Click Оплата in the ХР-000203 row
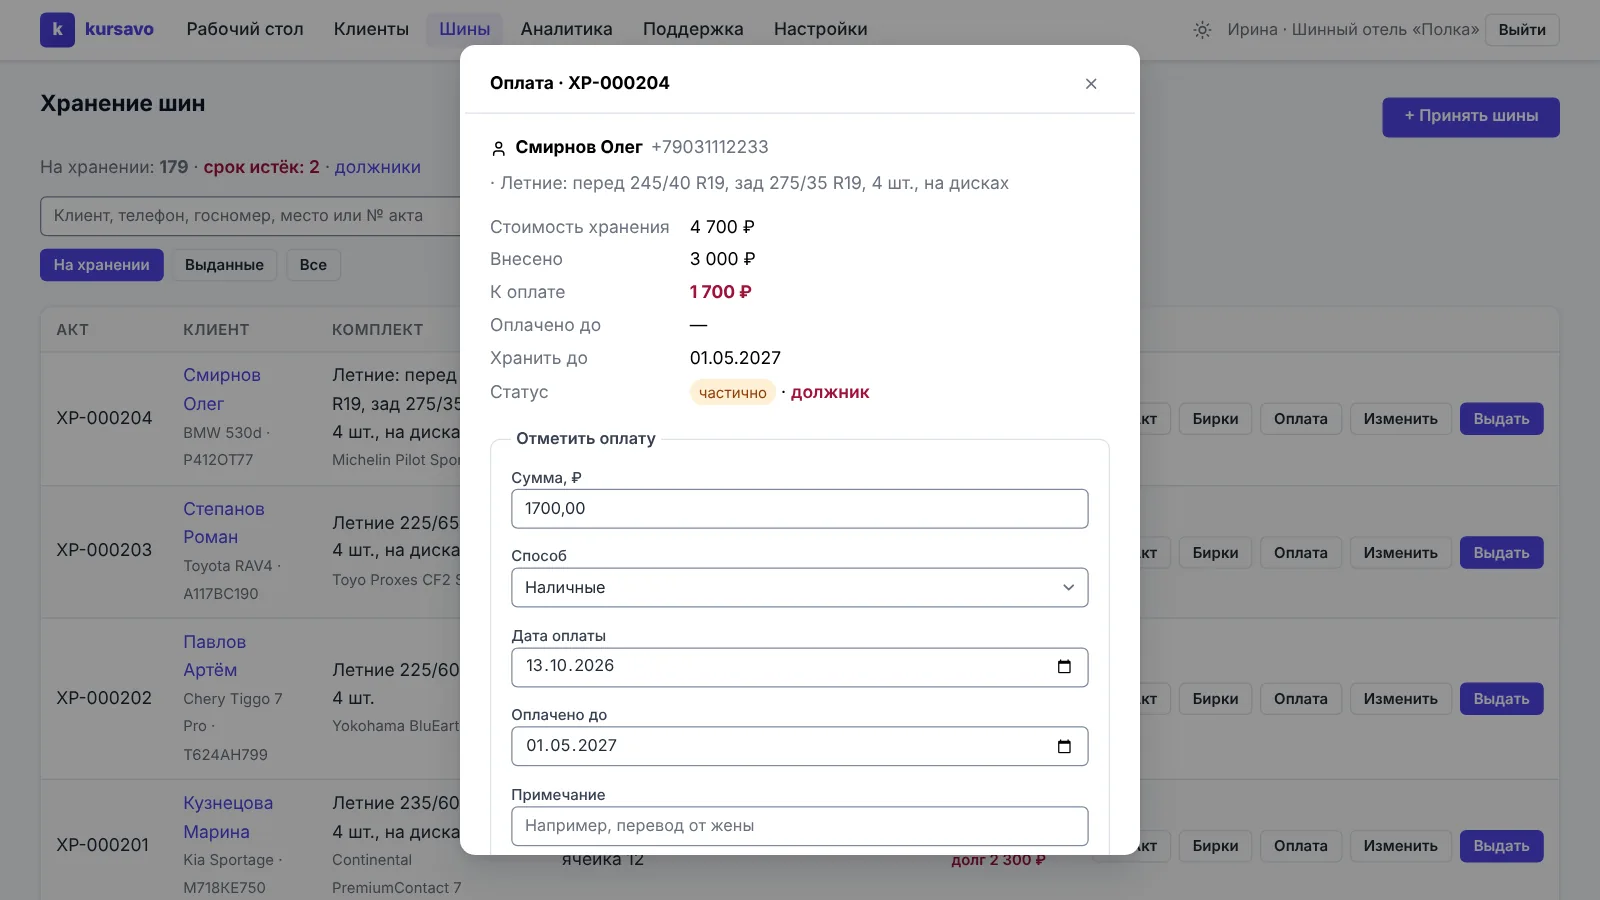This screenshot has height=900, width=1600. pyautogui.click(x=1300, y=553)
